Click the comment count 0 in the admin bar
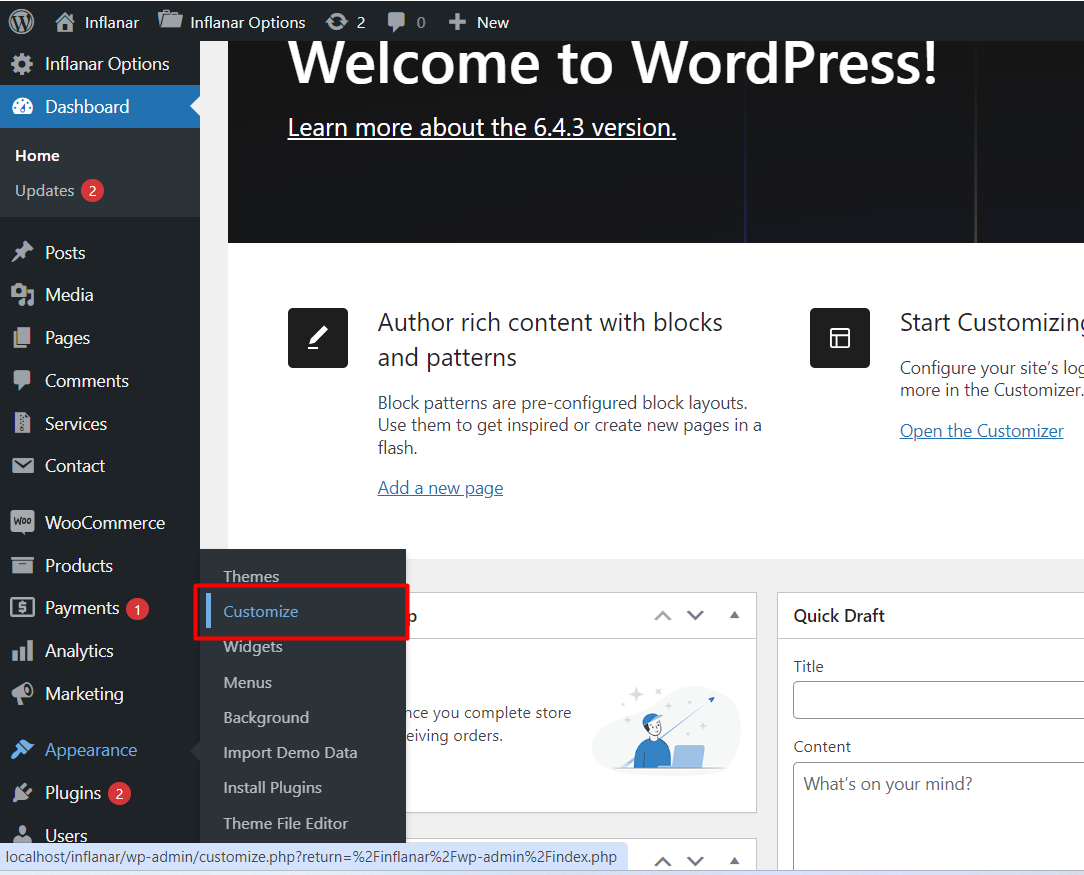This screenshot has height=875, width=1084. pyautogui.click(x=421, y=23)
